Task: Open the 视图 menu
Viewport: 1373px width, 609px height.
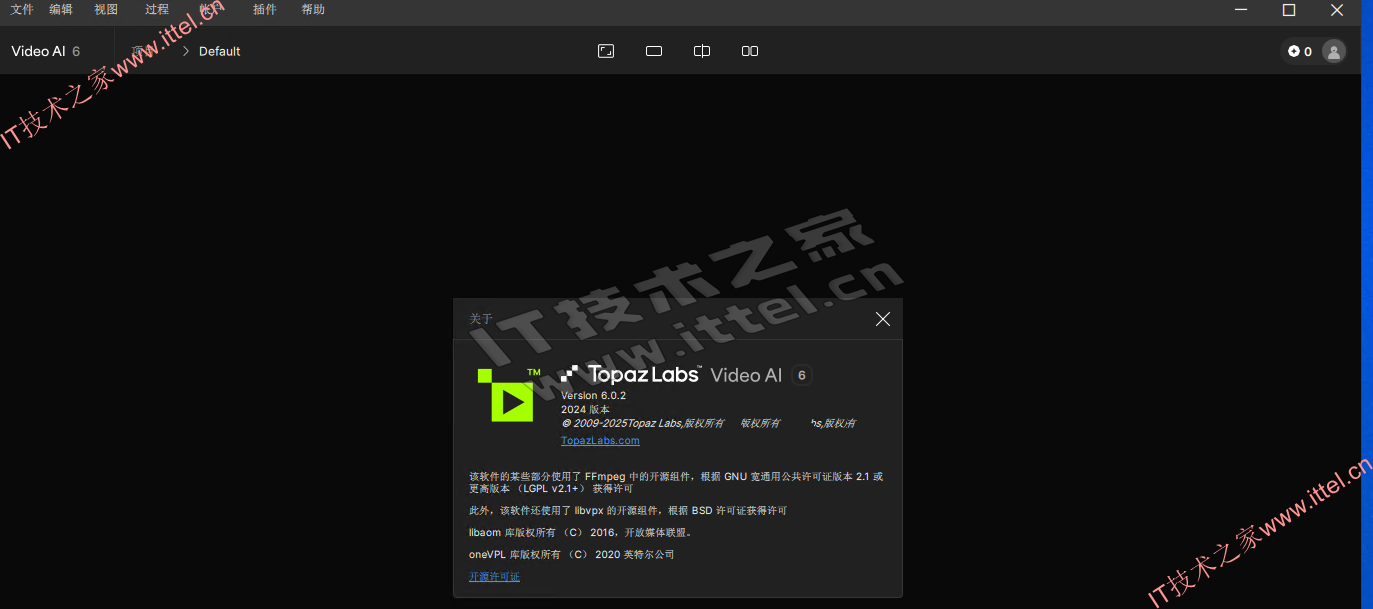Action: [x=106, y=10]
